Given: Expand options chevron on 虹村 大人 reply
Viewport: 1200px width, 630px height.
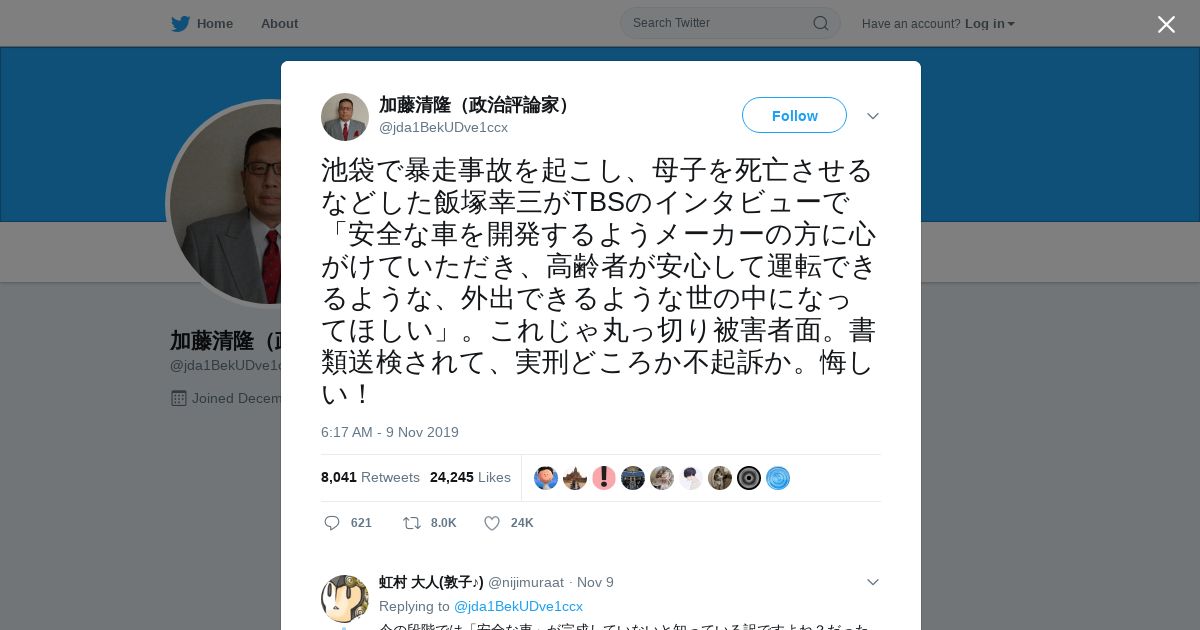Looking at the screenshot, I should [x=873, y=582].
